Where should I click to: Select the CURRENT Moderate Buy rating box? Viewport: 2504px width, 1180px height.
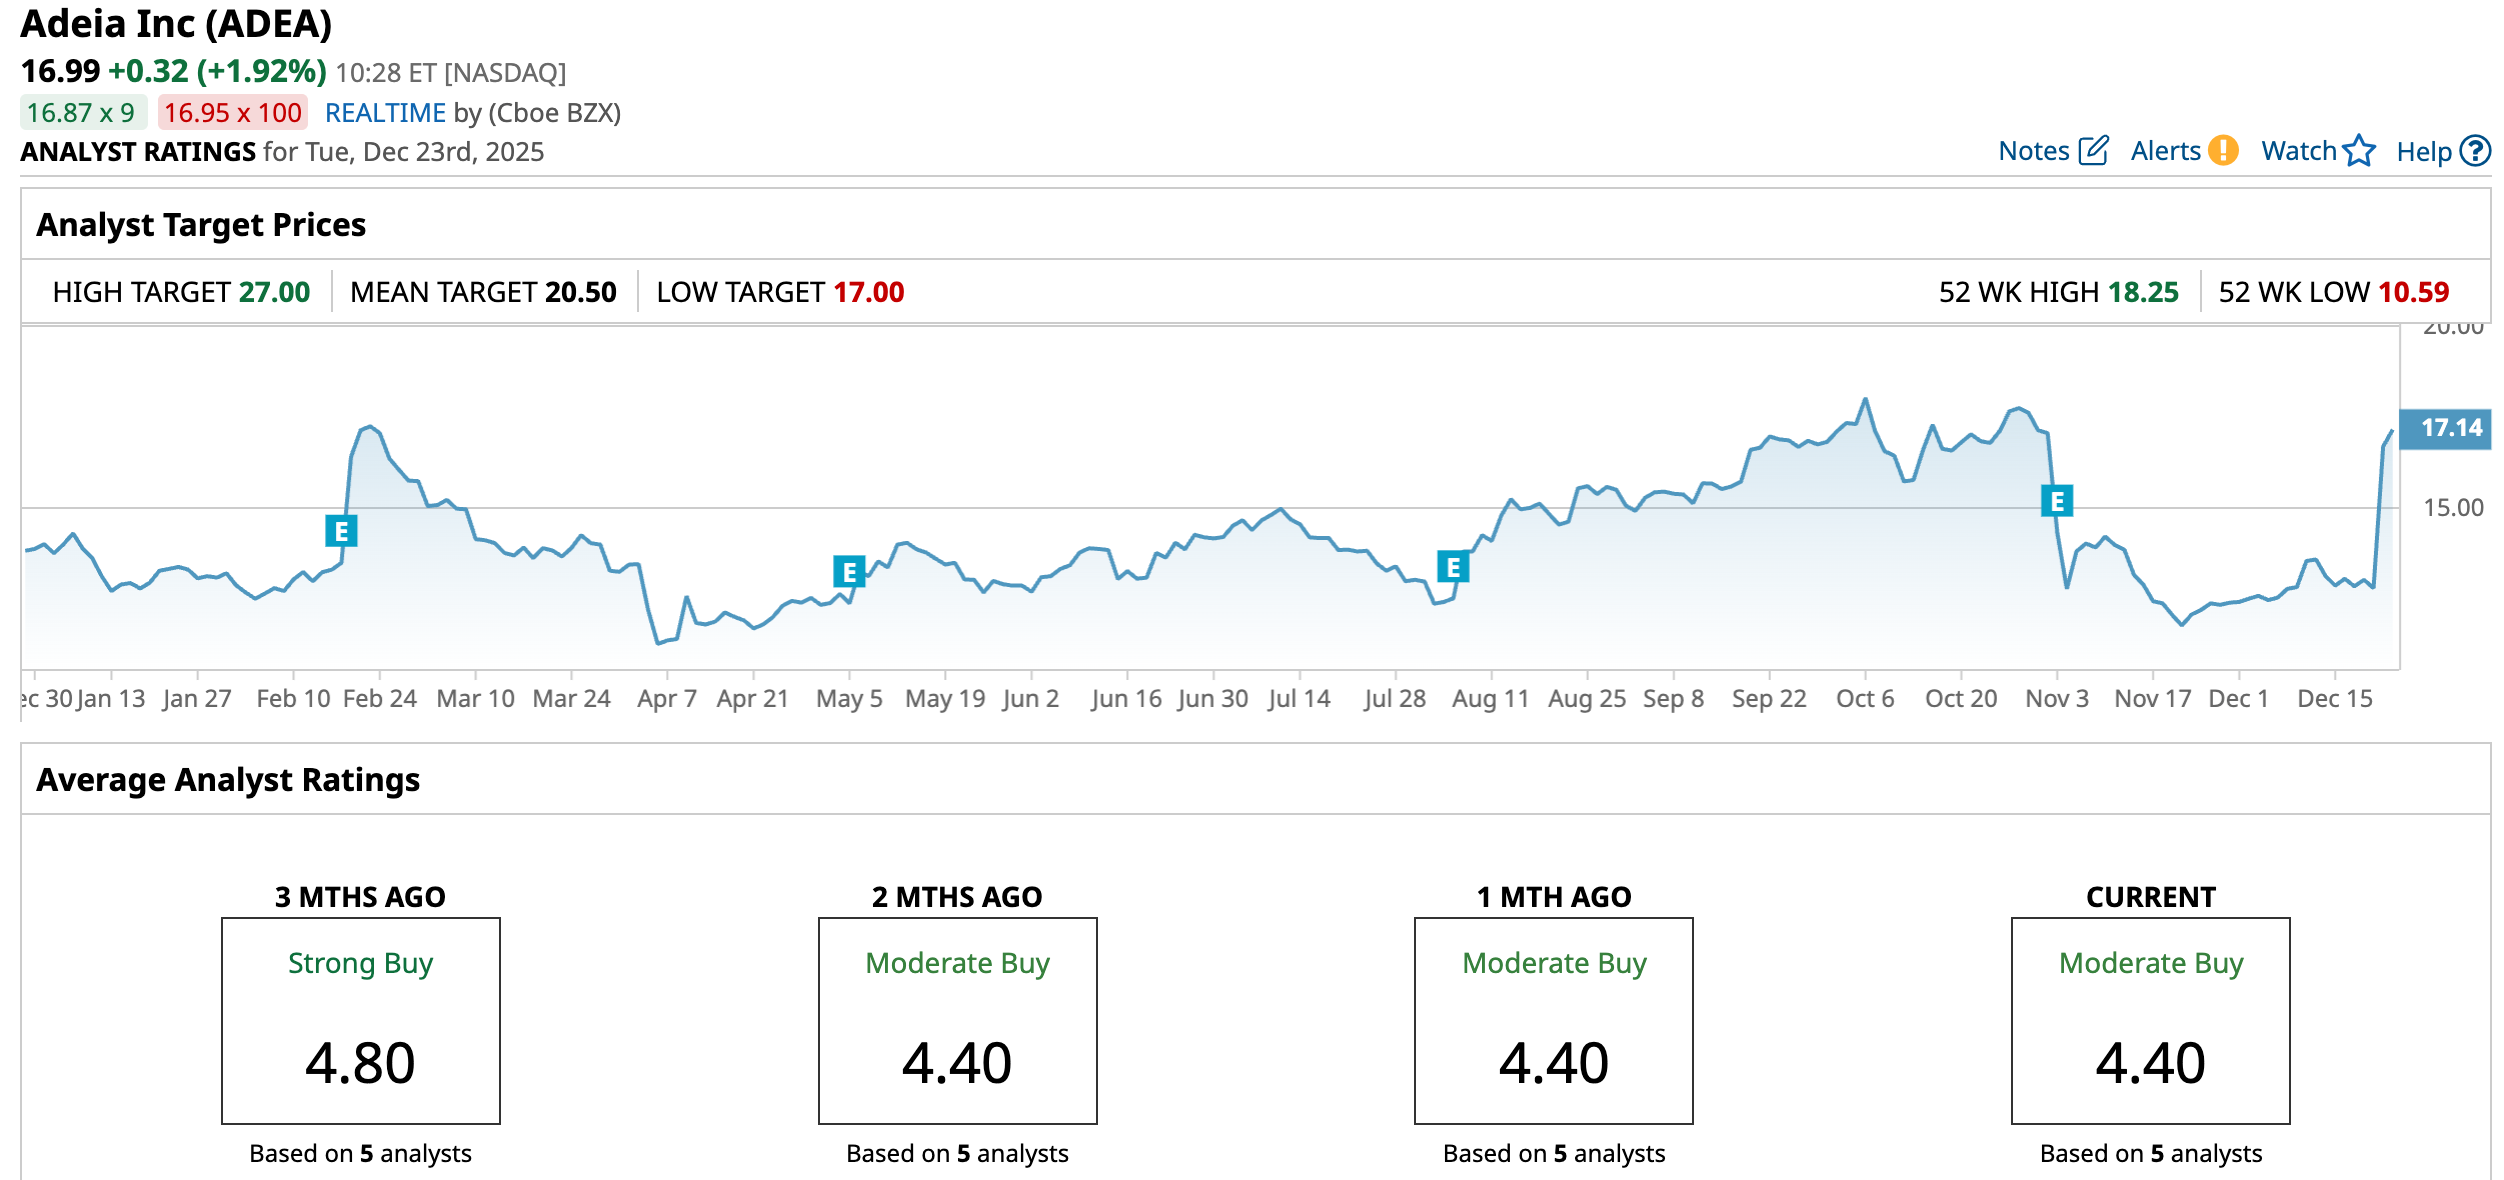click(2150, 1020)
